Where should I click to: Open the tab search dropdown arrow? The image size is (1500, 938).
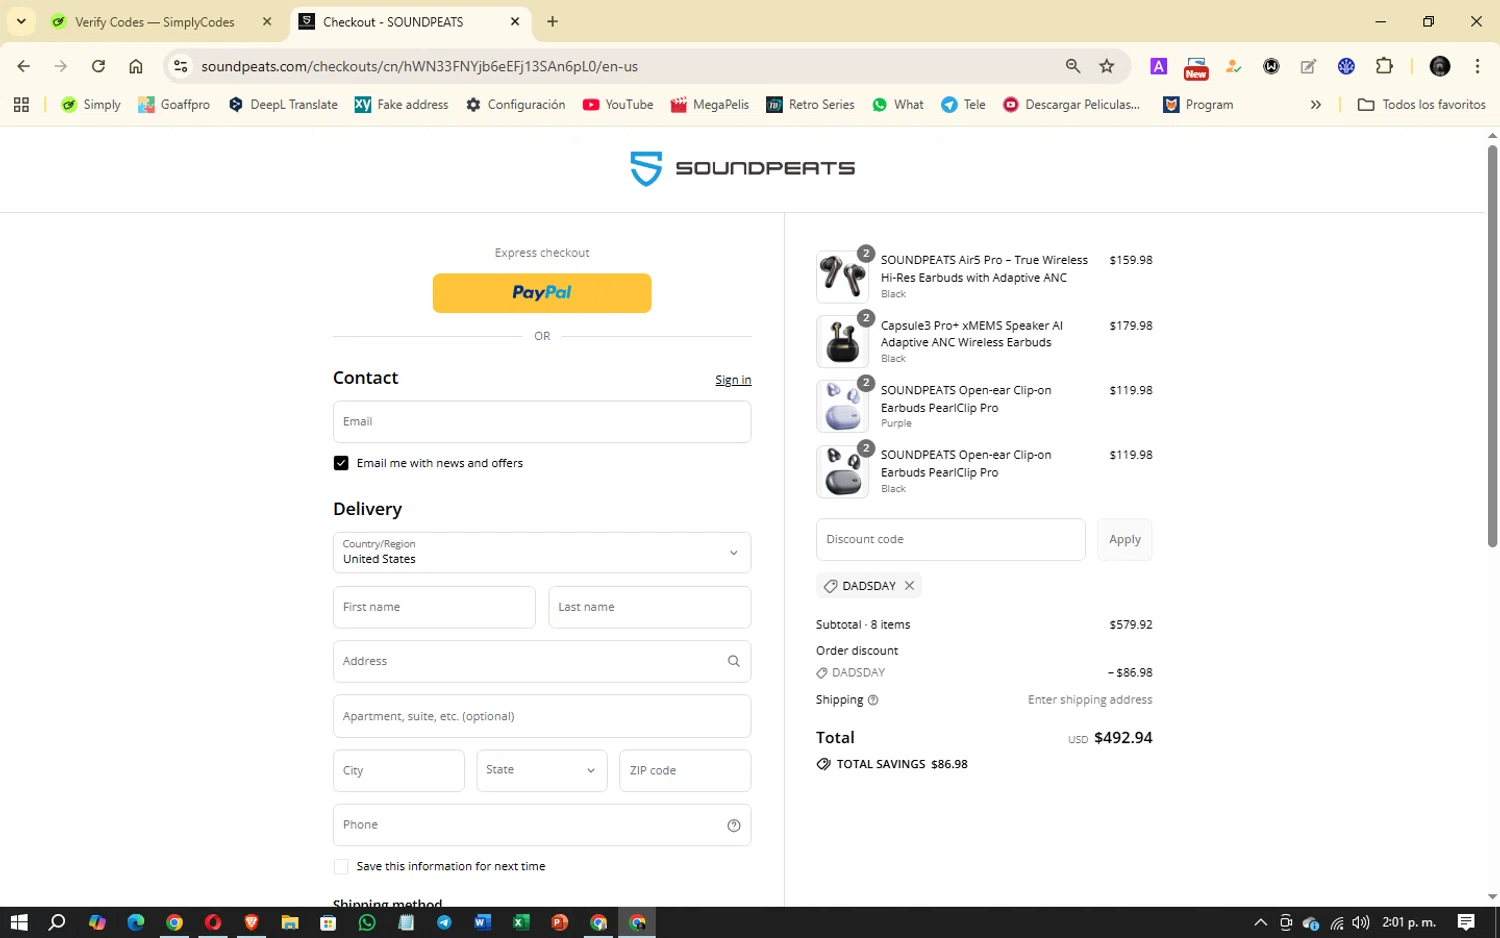pos(21,21)
